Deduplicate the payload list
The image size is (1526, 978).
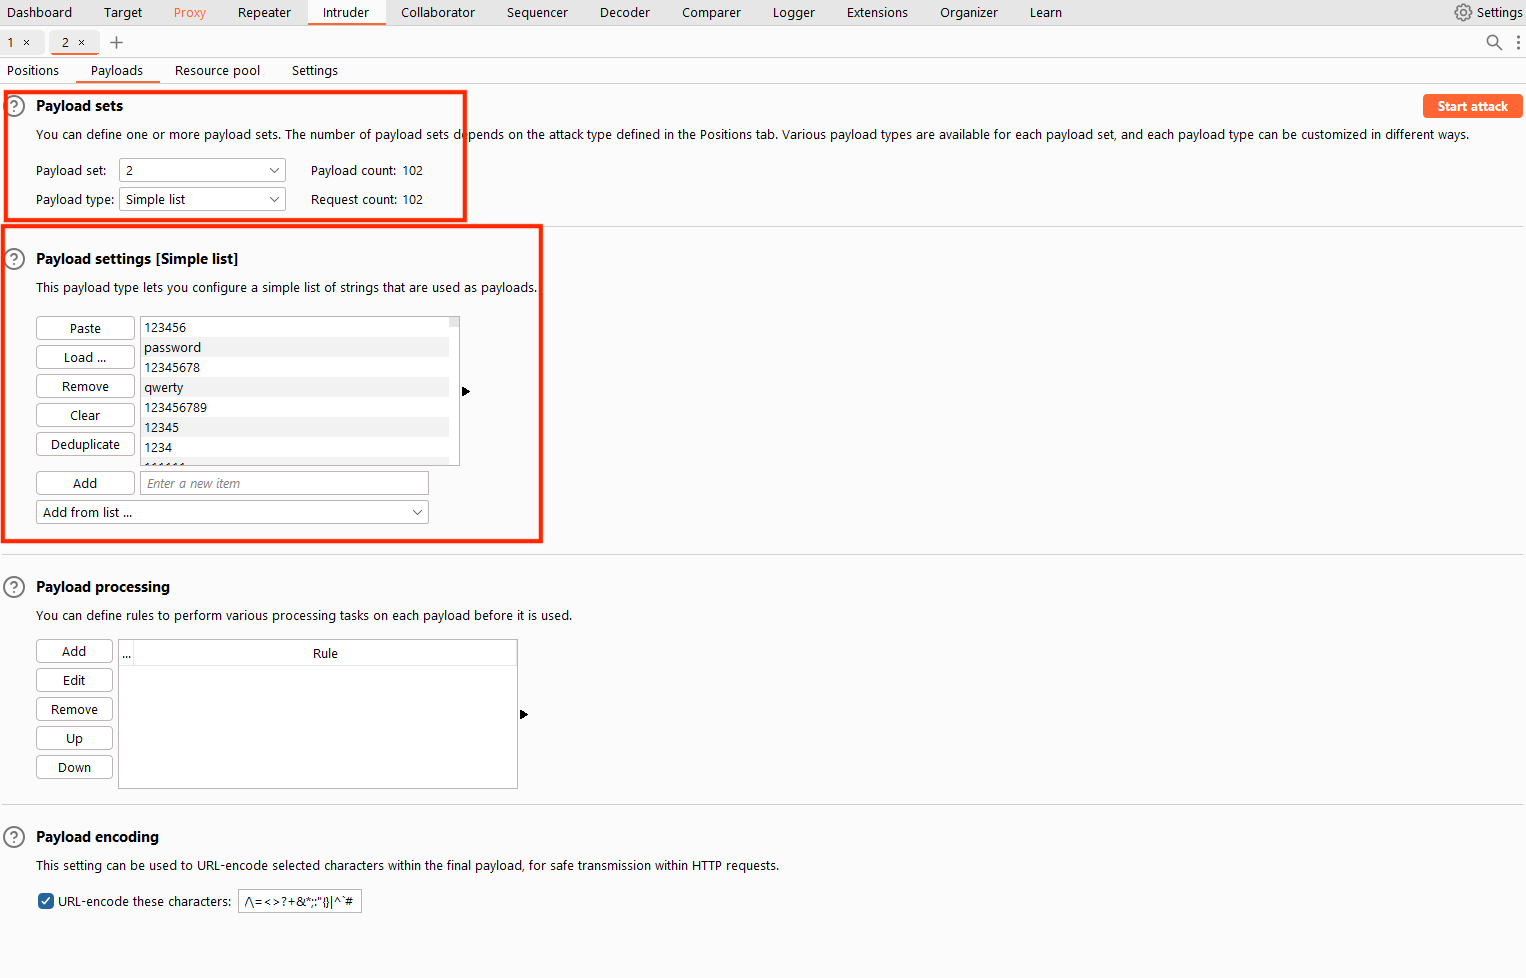coord(85,443)
